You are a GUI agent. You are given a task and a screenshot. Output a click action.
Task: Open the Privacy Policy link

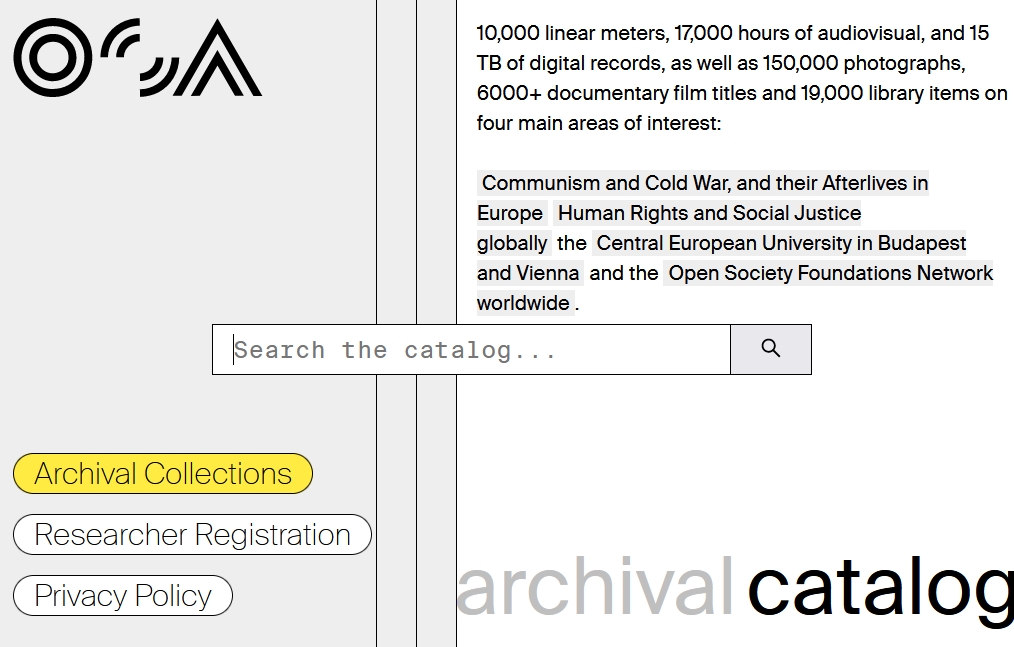point(123,596)
